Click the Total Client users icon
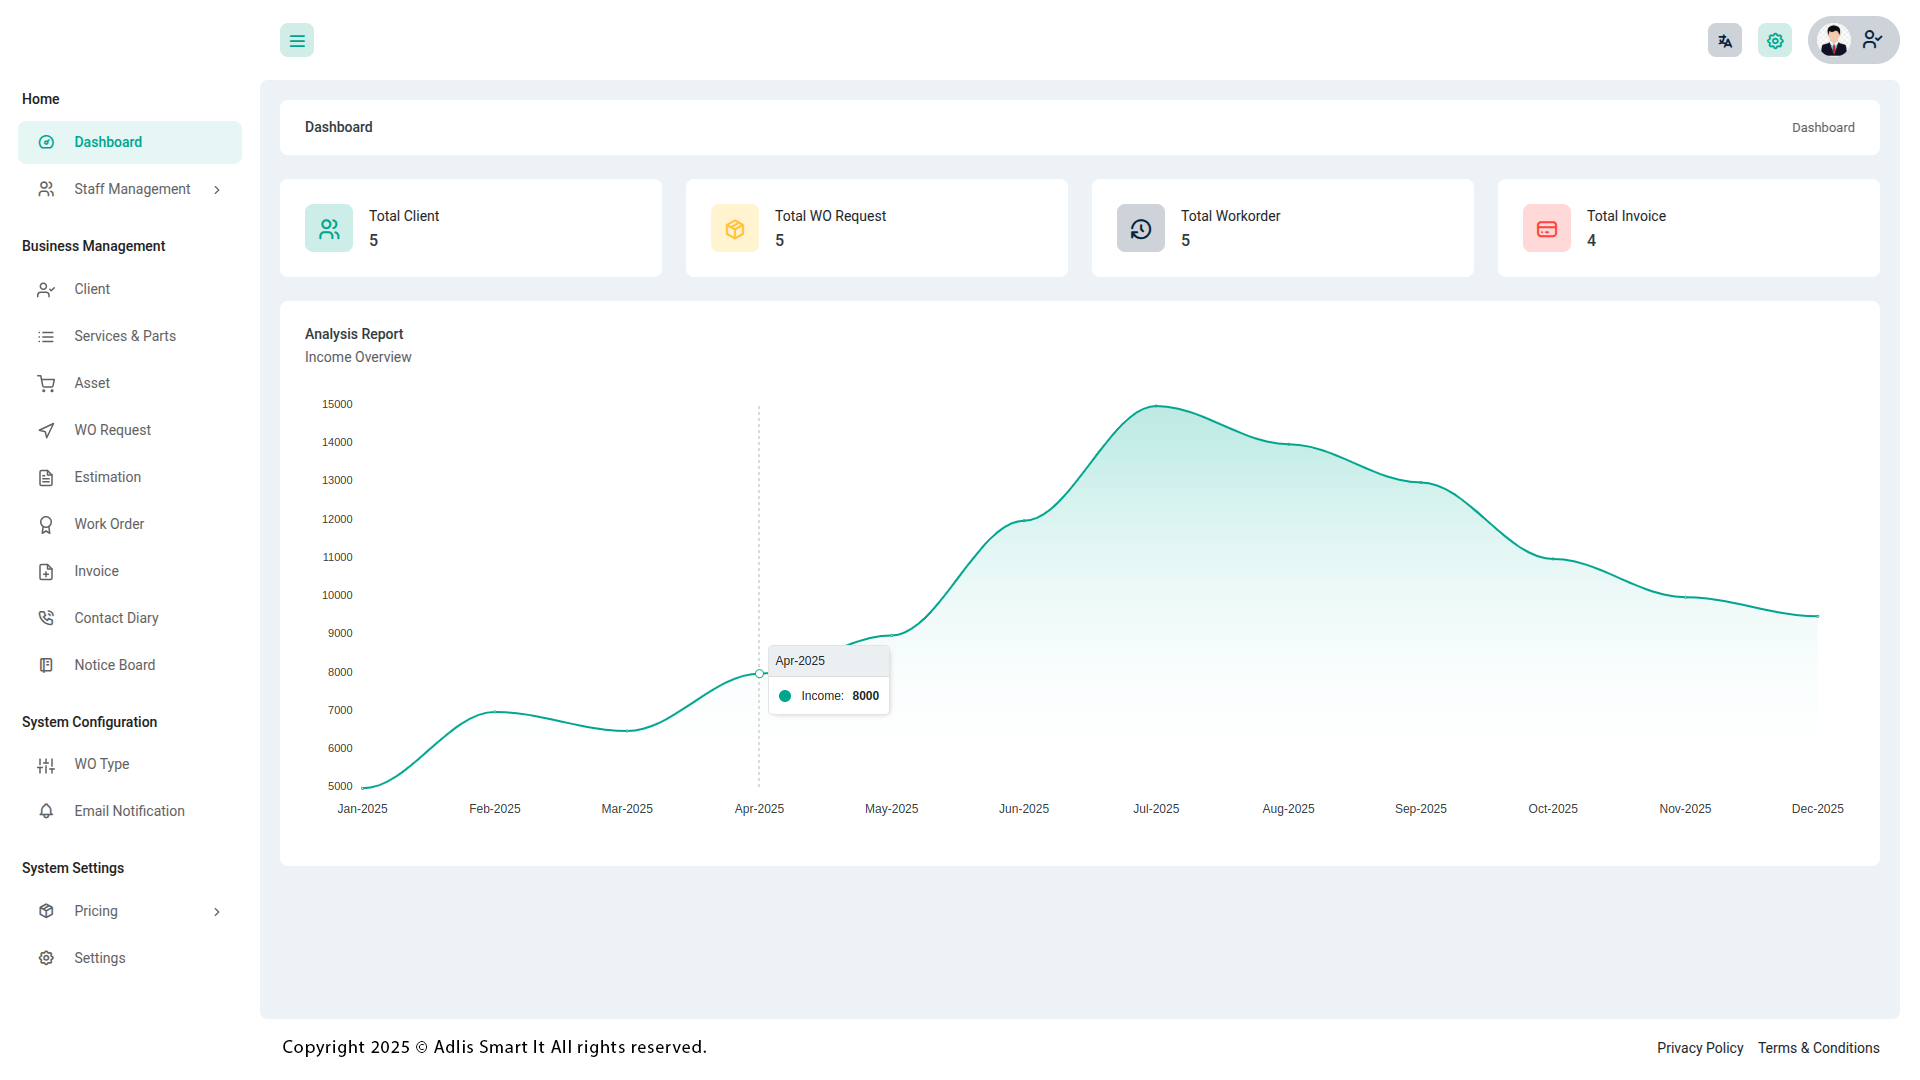 [329, 229]
